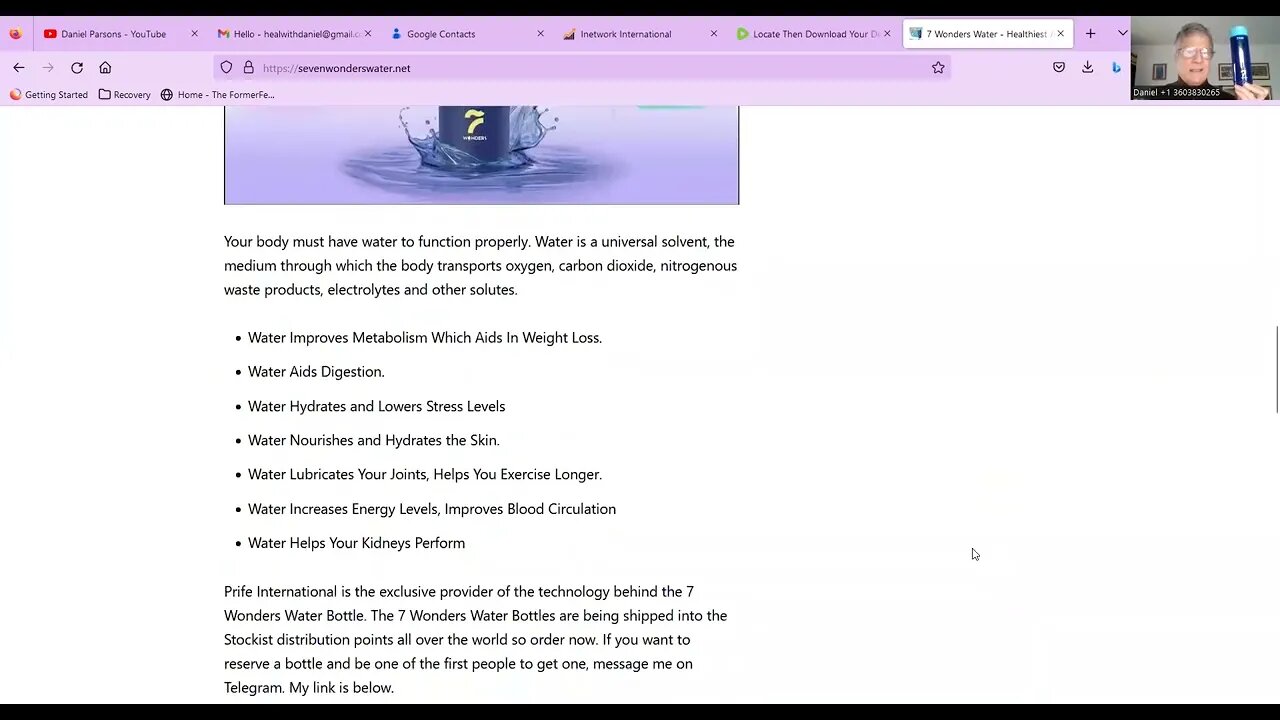This screenshot has height=720, width=1280.
Task: Open the downloads arrow icon
Action: [x=1088, y=68]
